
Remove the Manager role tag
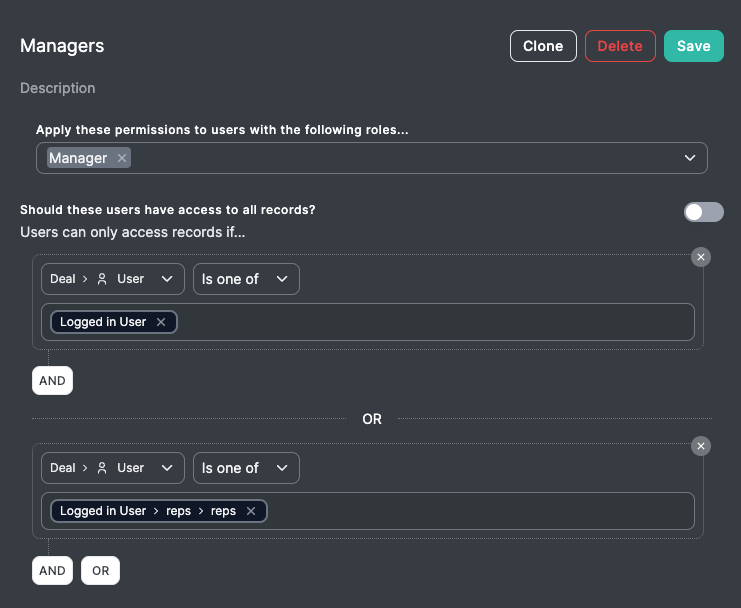[122, 158]
